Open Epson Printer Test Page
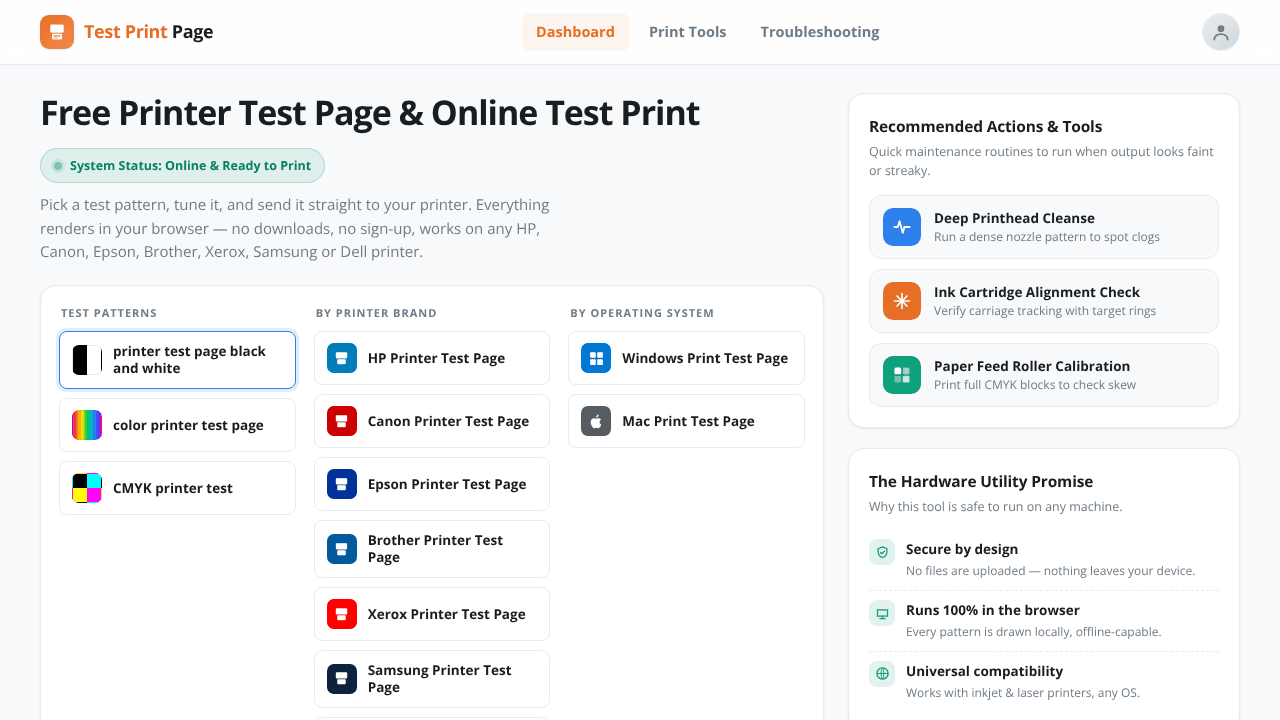The width and height of the screenshot is (1280, 720). click(x=432, y=484)
